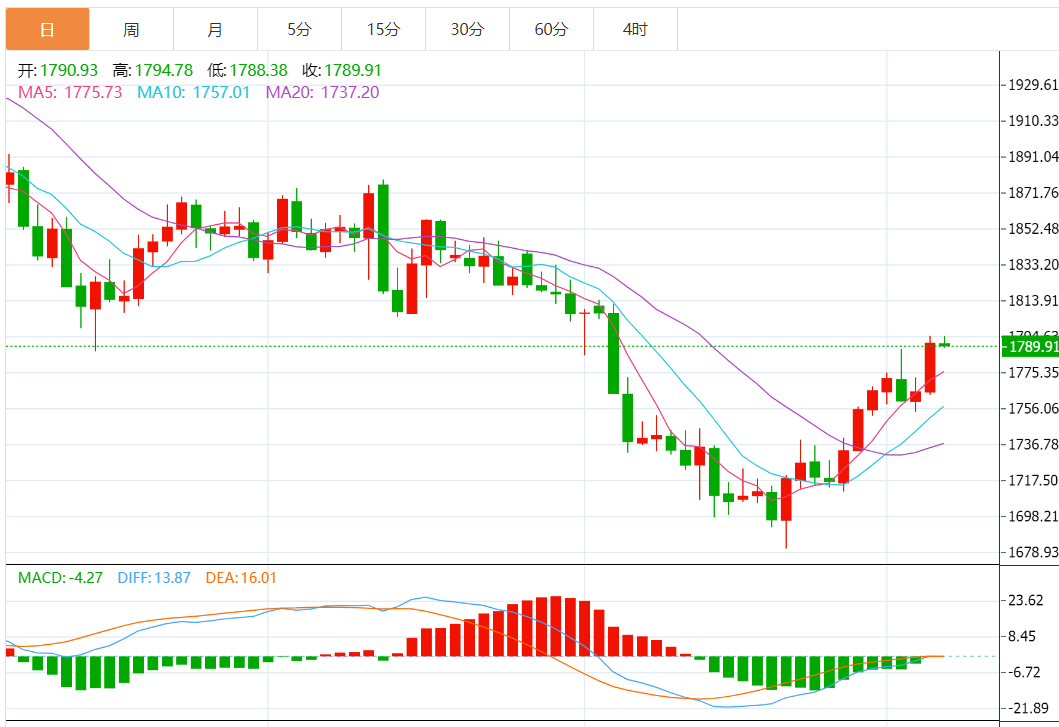Click the 1736.78 price axis label
Viewport: 1059px width, 727px height.
1033,444
